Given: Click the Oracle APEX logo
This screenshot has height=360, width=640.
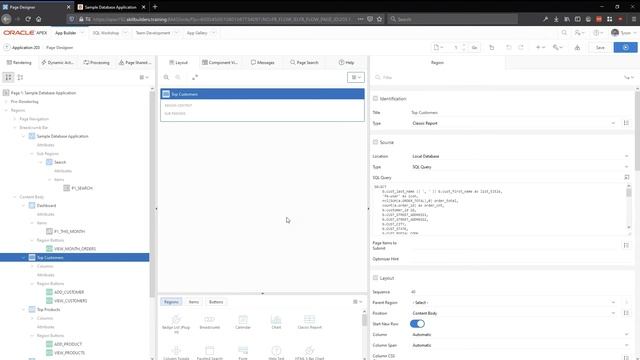Looking at the screenshot, I should pos(25,33).
